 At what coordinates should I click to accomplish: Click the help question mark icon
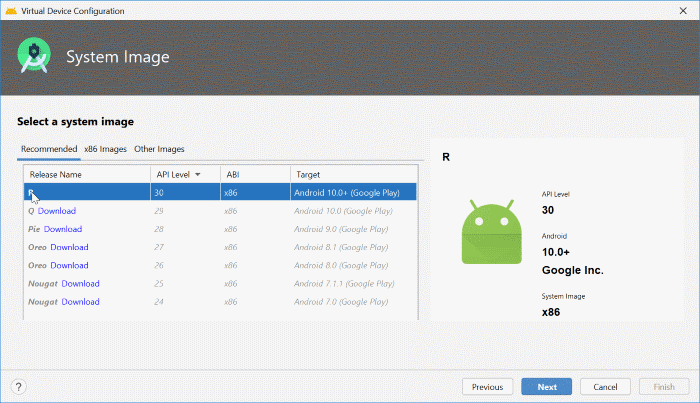point(19,386)
